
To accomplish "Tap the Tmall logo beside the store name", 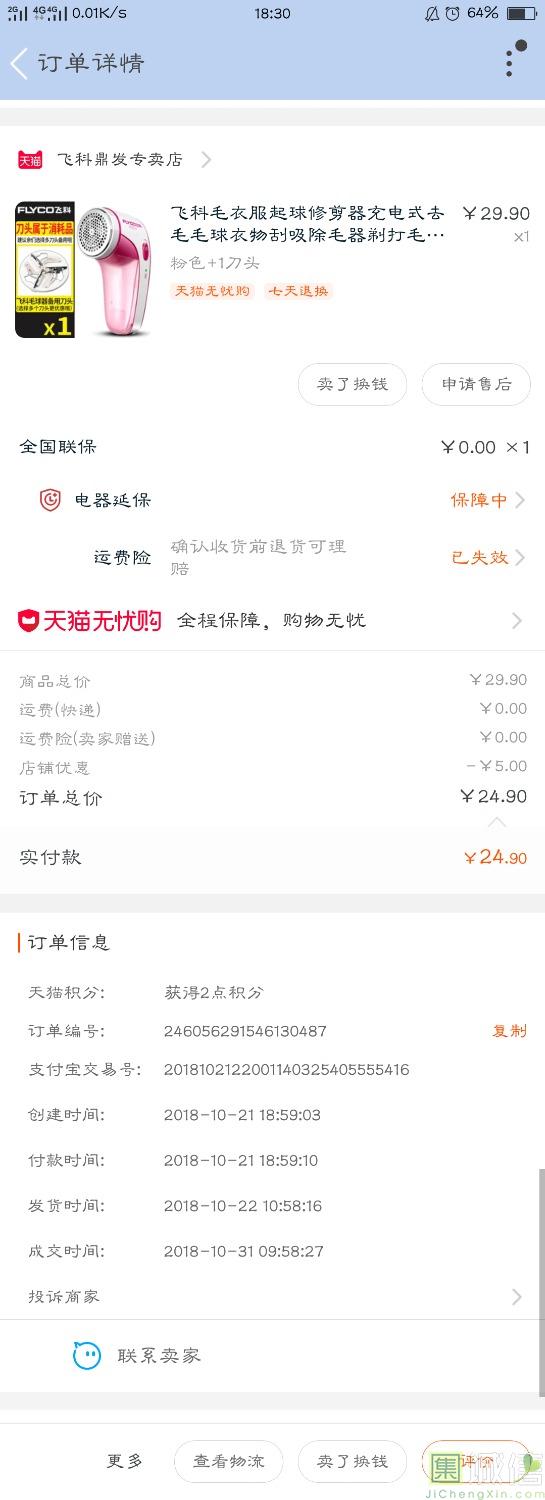I will 30,159.
